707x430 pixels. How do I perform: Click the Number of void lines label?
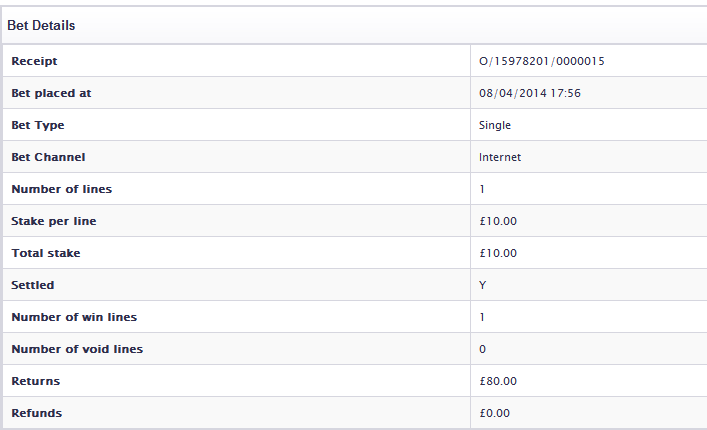(77, 349)
